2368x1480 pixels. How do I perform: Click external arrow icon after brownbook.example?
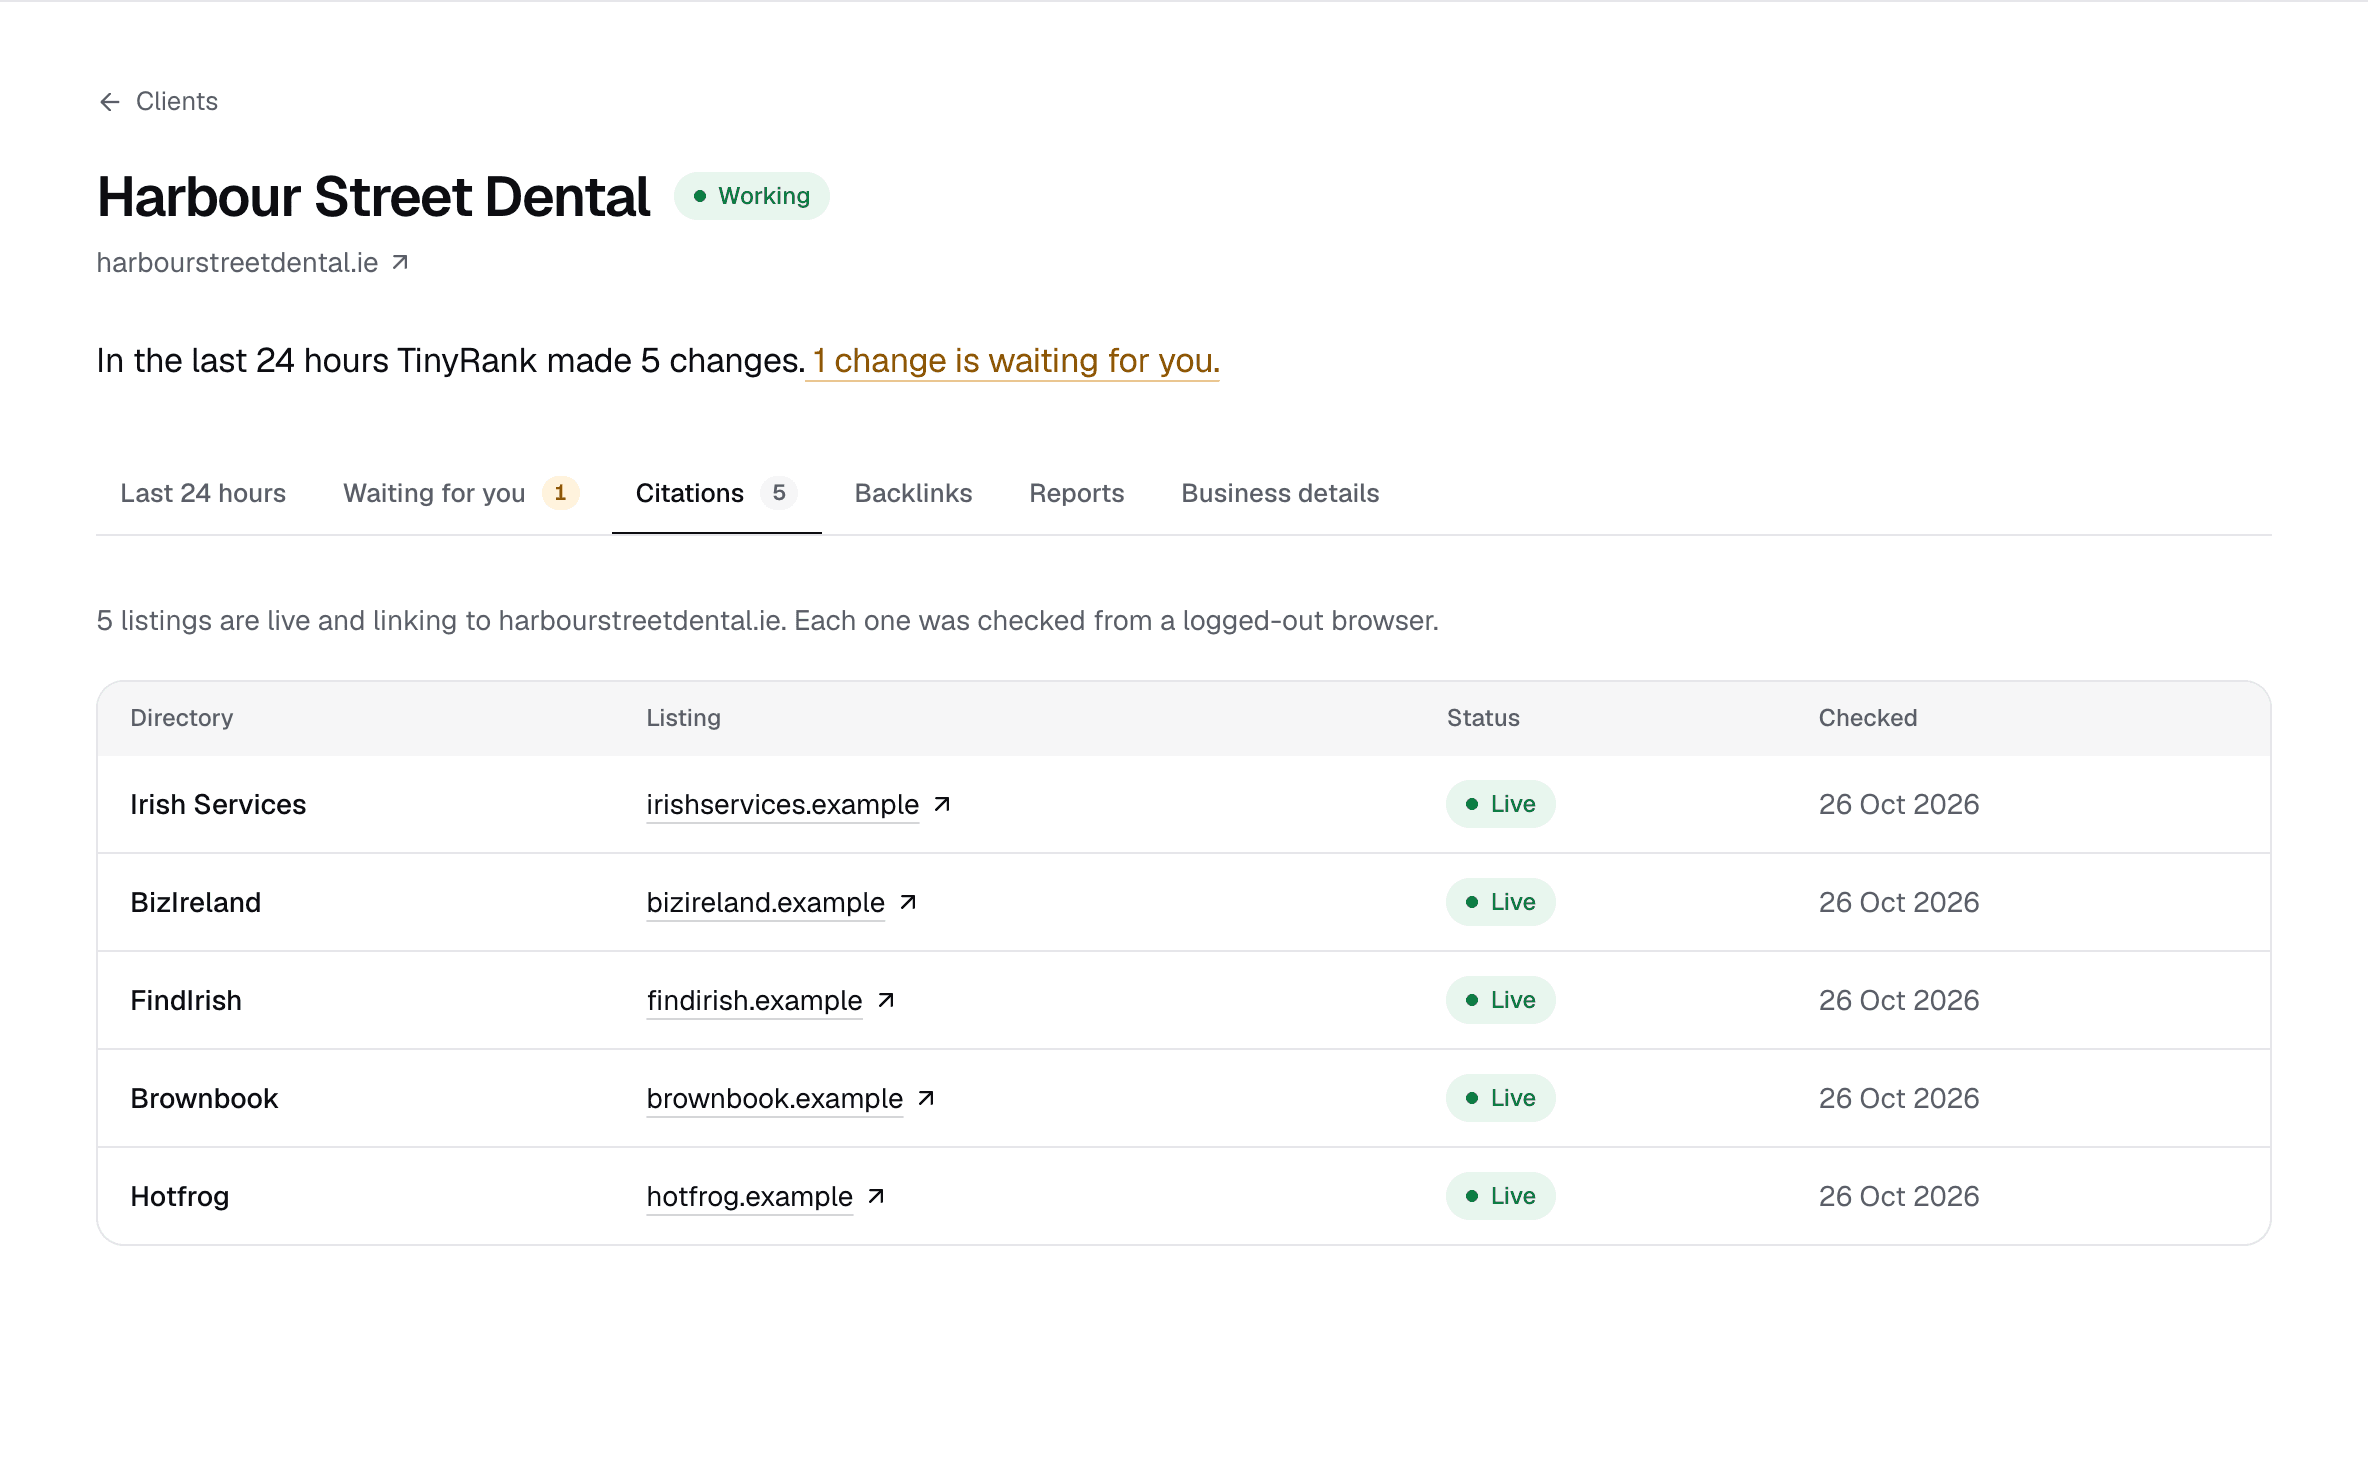pos(926,1098)
